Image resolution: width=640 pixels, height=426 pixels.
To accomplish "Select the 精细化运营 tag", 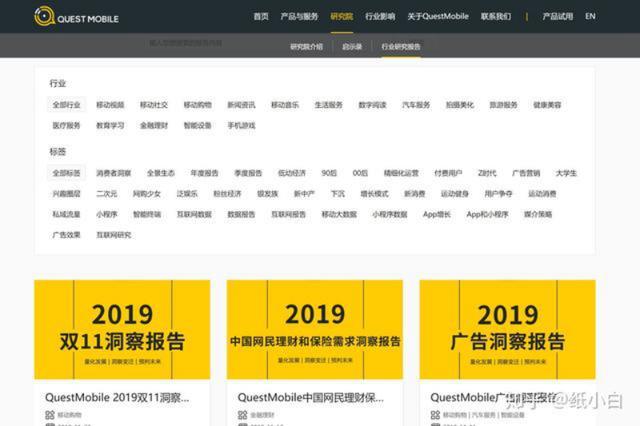I will pyautogui.click(x=401, y=173).
